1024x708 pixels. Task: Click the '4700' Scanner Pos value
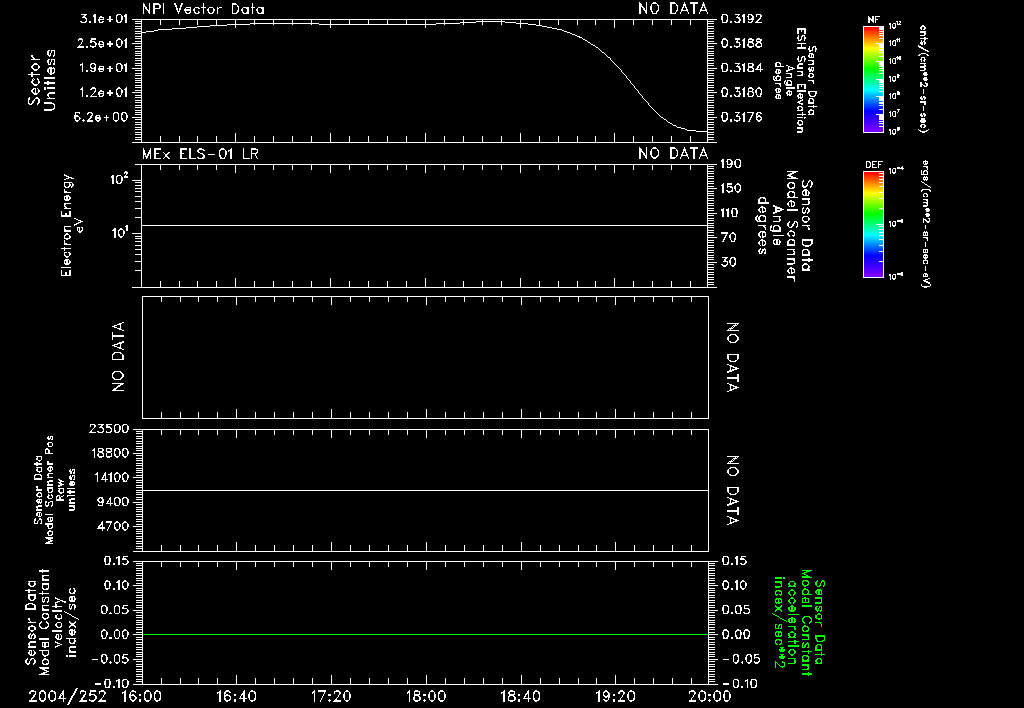pyautogui.click(x=112, y=526)
